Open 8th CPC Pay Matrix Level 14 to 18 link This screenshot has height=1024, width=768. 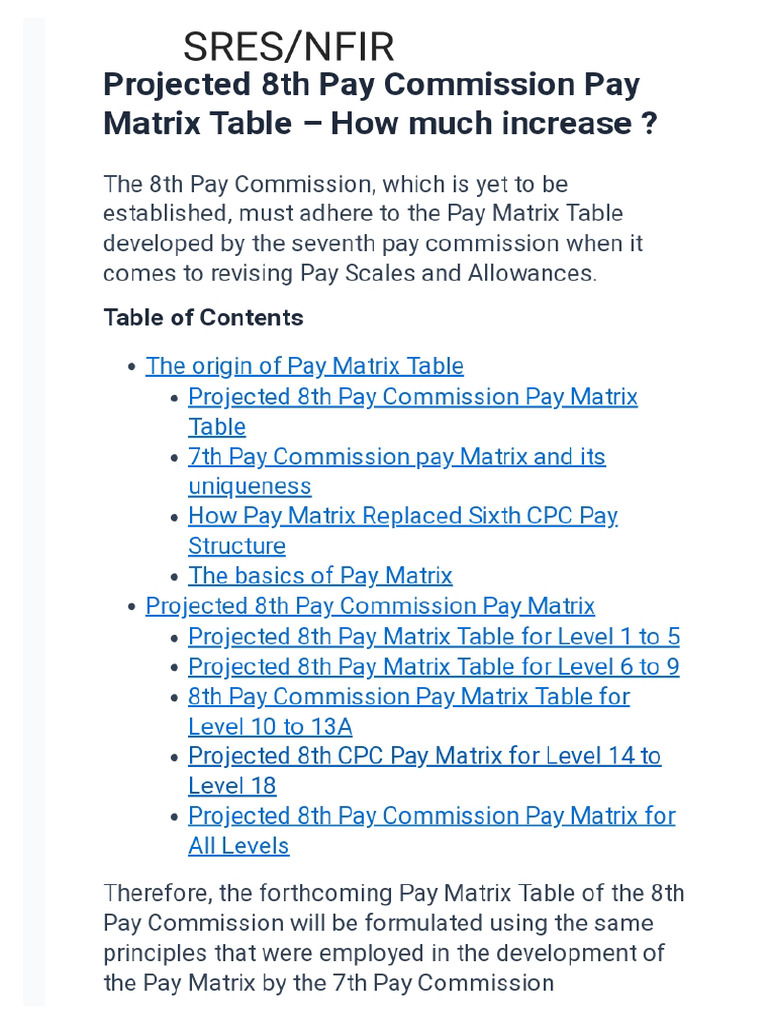[x=424, y=757]
